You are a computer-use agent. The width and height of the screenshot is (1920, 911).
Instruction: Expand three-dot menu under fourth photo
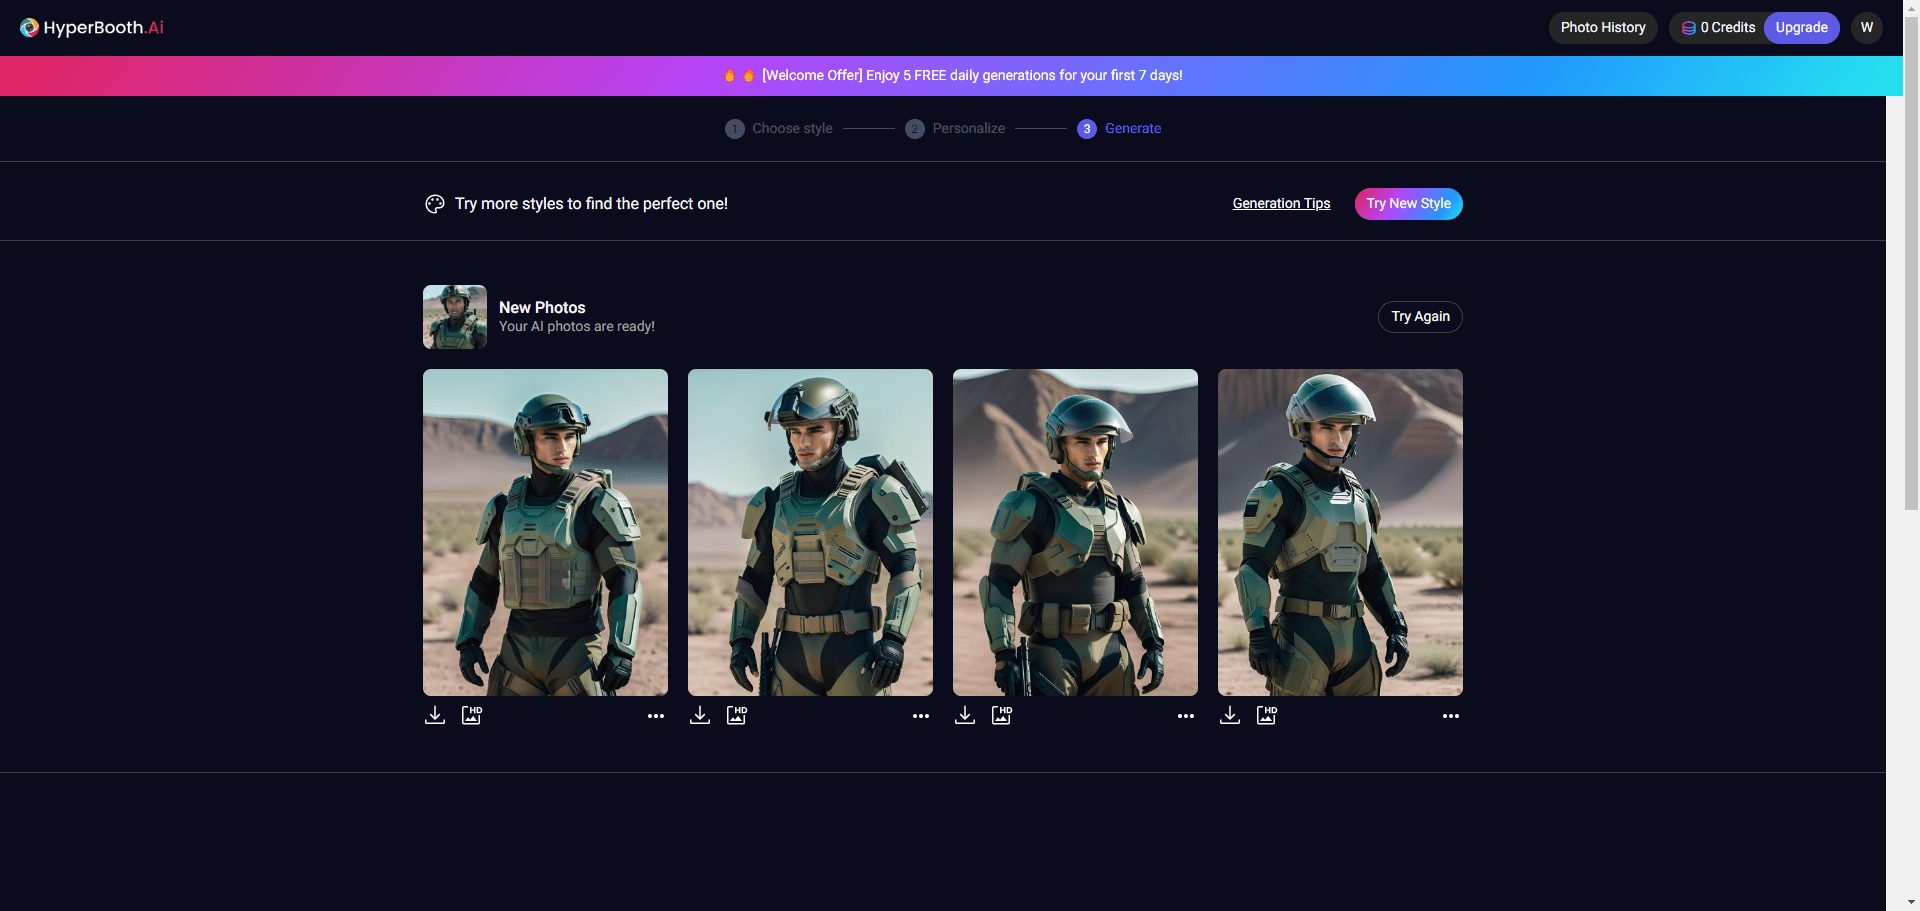1451,716
